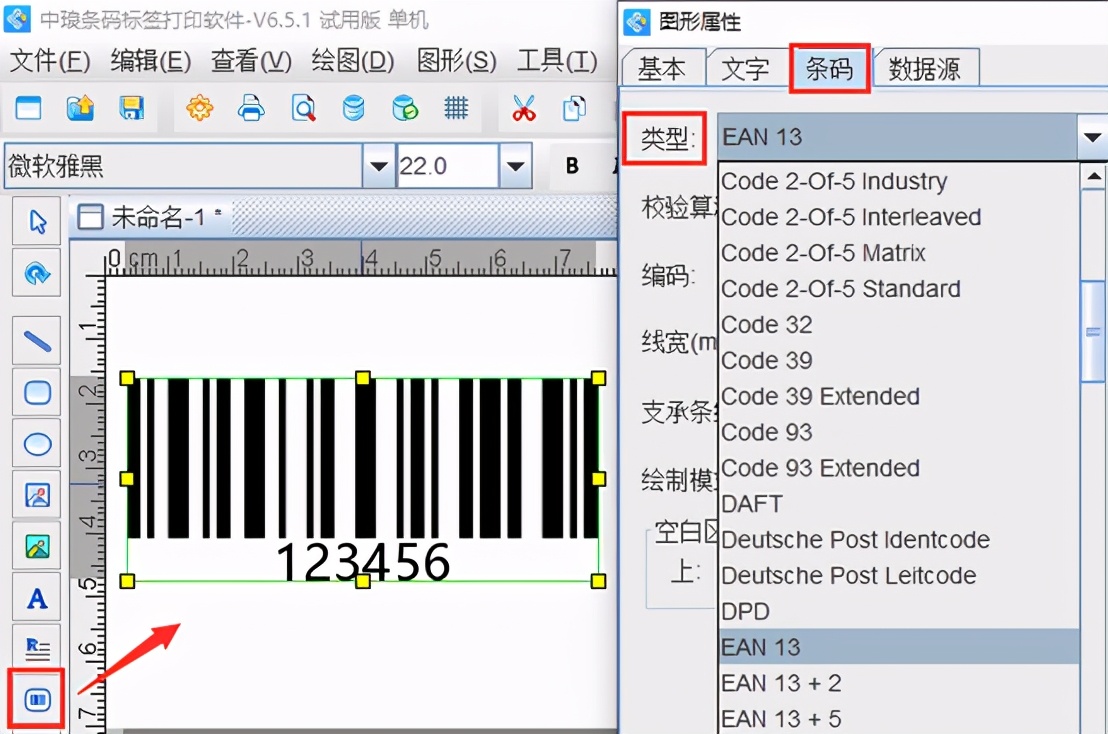Open the 数据源 tab
The height and width of the screenshot is (734, 1108).
925,67
